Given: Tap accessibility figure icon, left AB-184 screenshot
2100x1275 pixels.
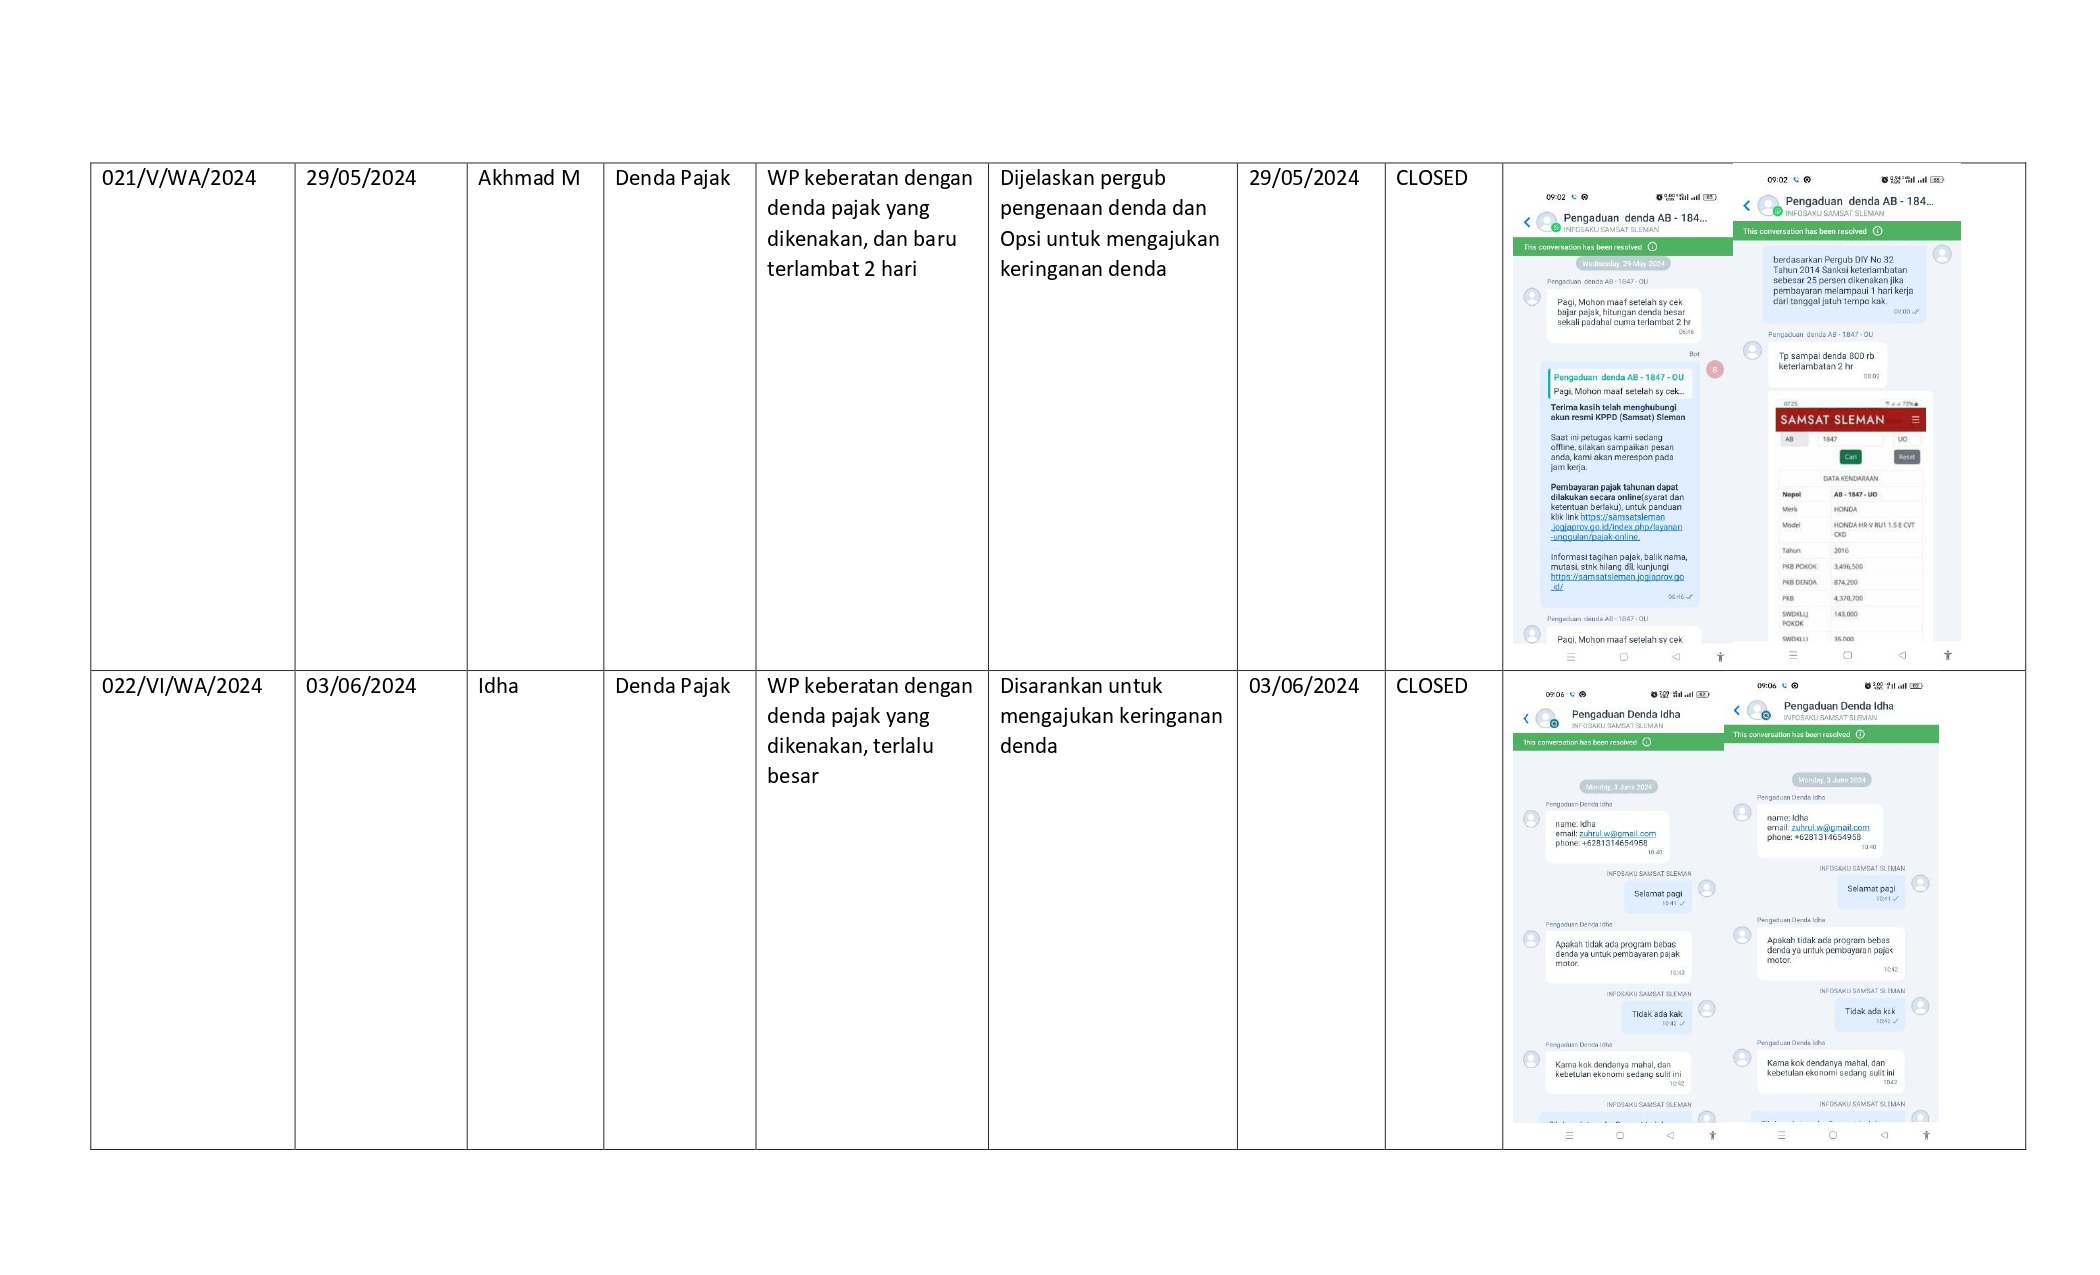Looking at the screenshot, I should (1720, 657).
